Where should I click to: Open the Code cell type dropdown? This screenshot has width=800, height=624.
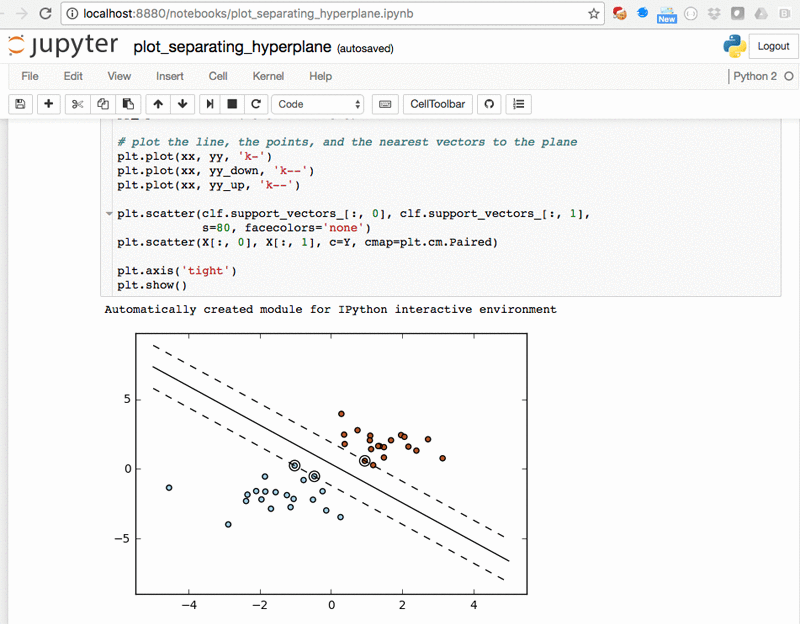[x=317, y=104]
